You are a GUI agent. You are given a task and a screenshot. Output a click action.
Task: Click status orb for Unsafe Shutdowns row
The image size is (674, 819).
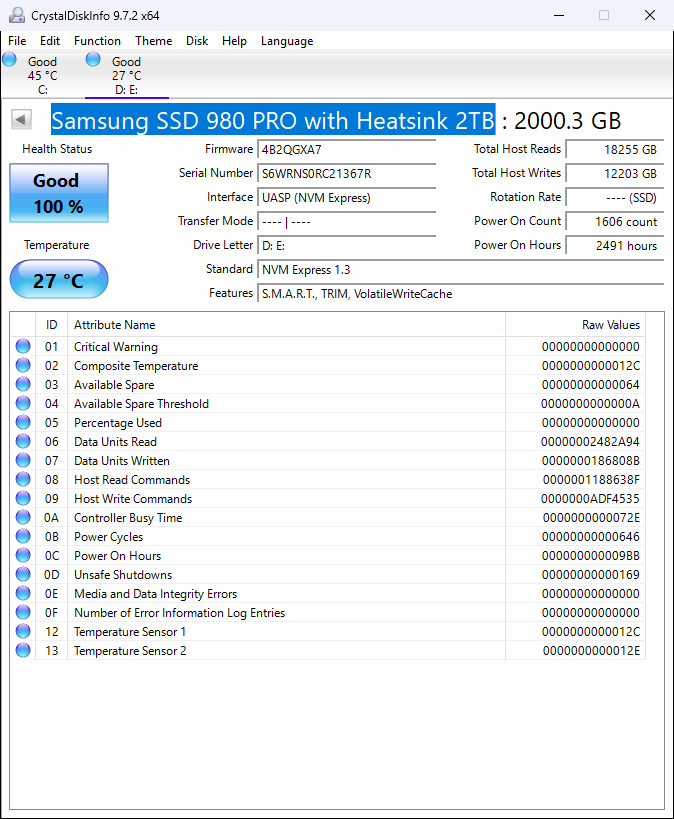23,574
